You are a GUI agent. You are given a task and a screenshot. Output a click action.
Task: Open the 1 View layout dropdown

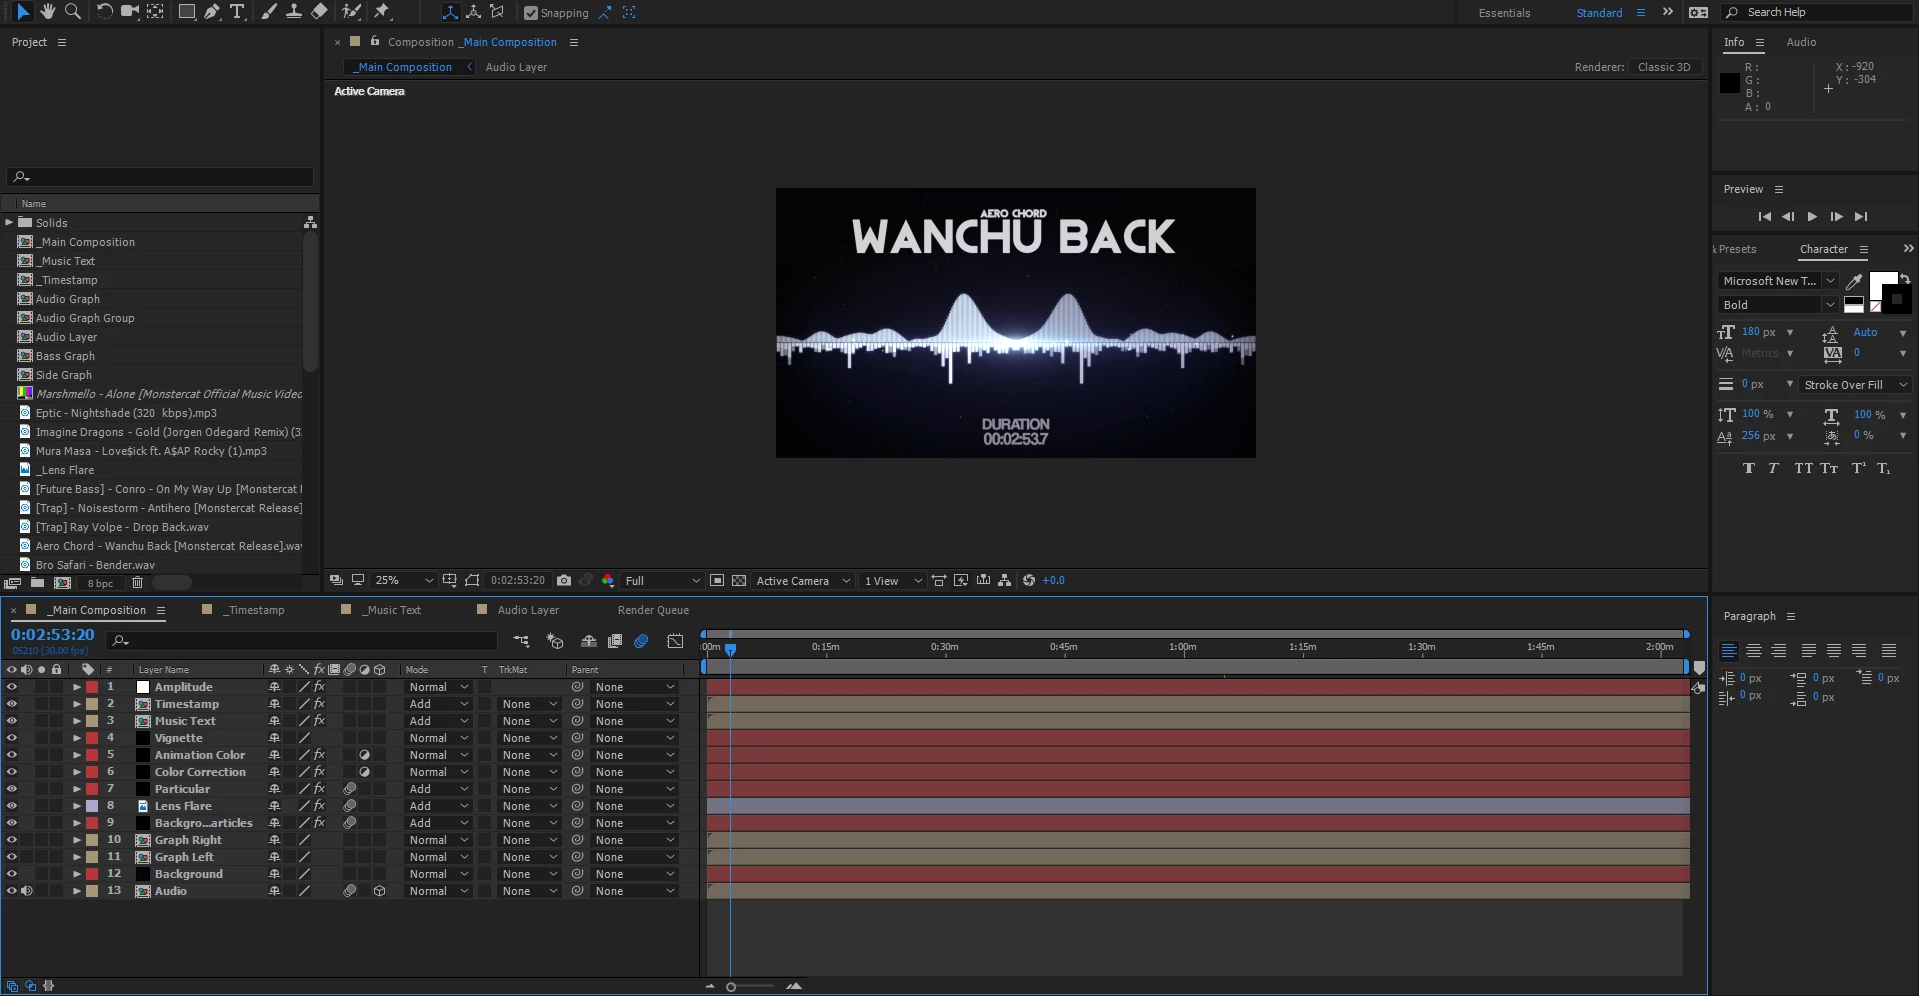893,580
